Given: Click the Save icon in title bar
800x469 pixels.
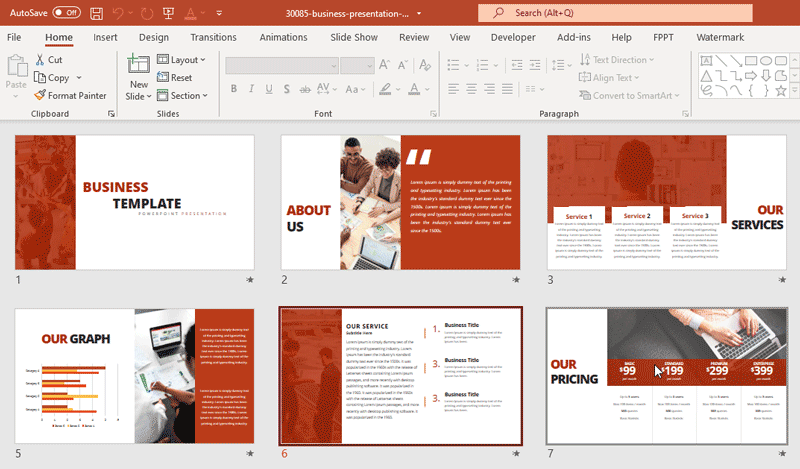Looking at the screenshot, I should click(x=96, y=13).
